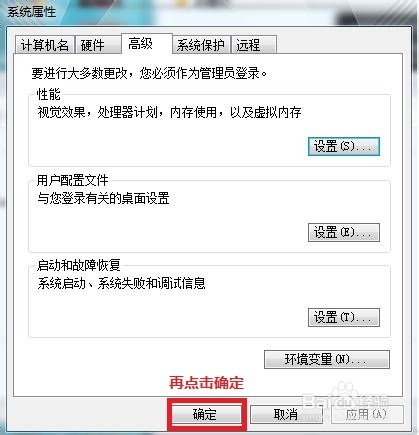Click the greyed-out 应用(A) button
This screenshot has width=419, height=435.
[367, 414]
